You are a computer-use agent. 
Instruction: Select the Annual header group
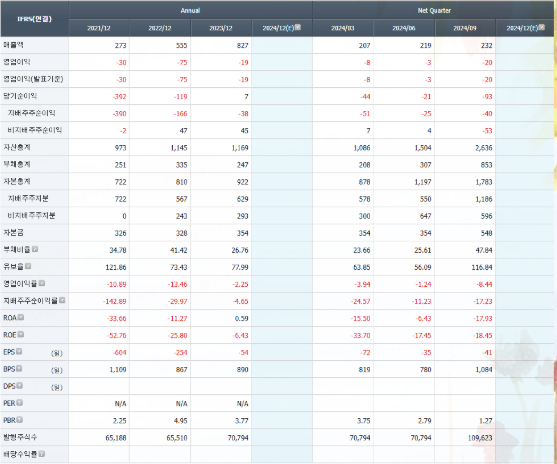tap(190, 10)
